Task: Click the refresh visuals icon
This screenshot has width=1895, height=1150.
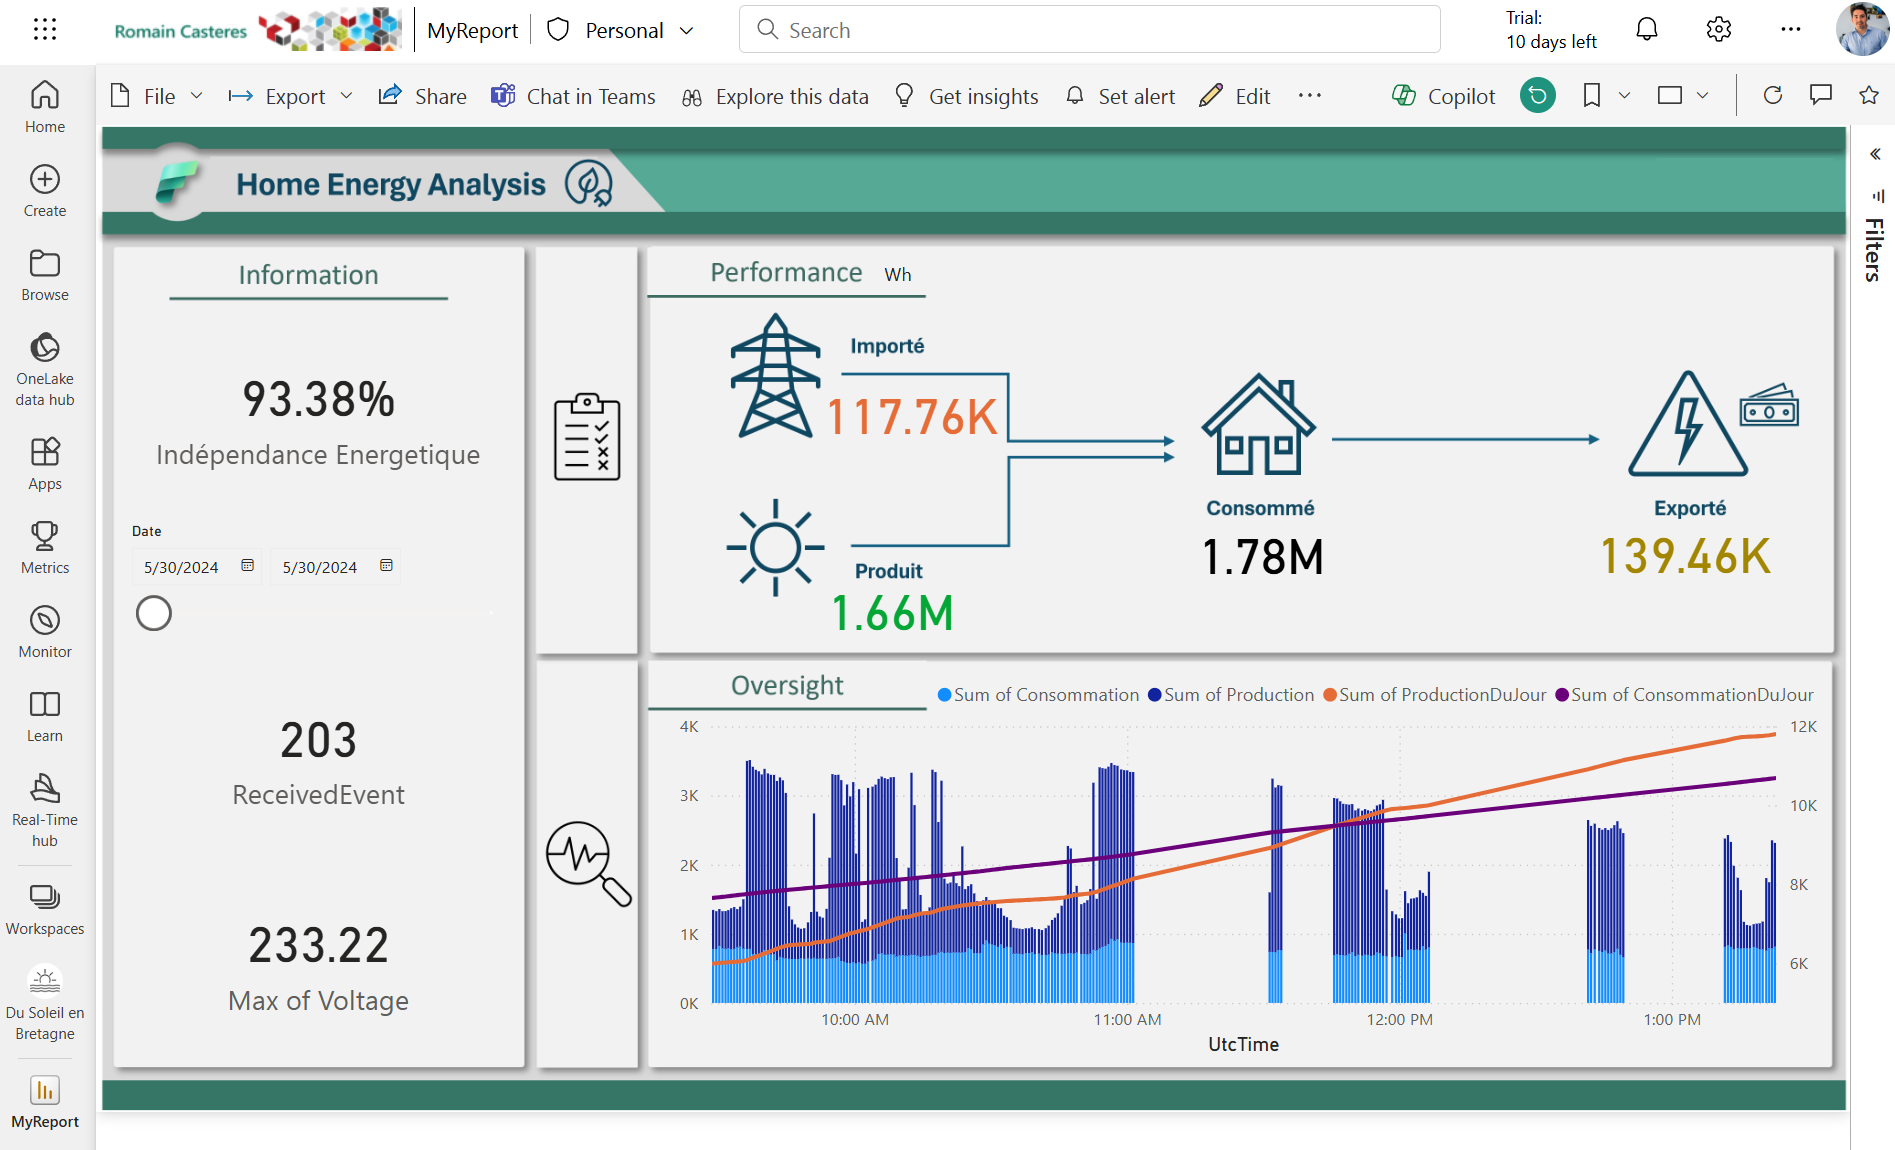Action: click(x=1772, y=96)
